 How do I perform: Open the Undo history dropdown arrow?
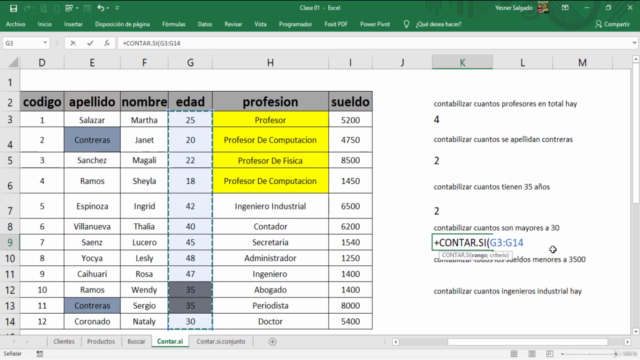(108, 8)
